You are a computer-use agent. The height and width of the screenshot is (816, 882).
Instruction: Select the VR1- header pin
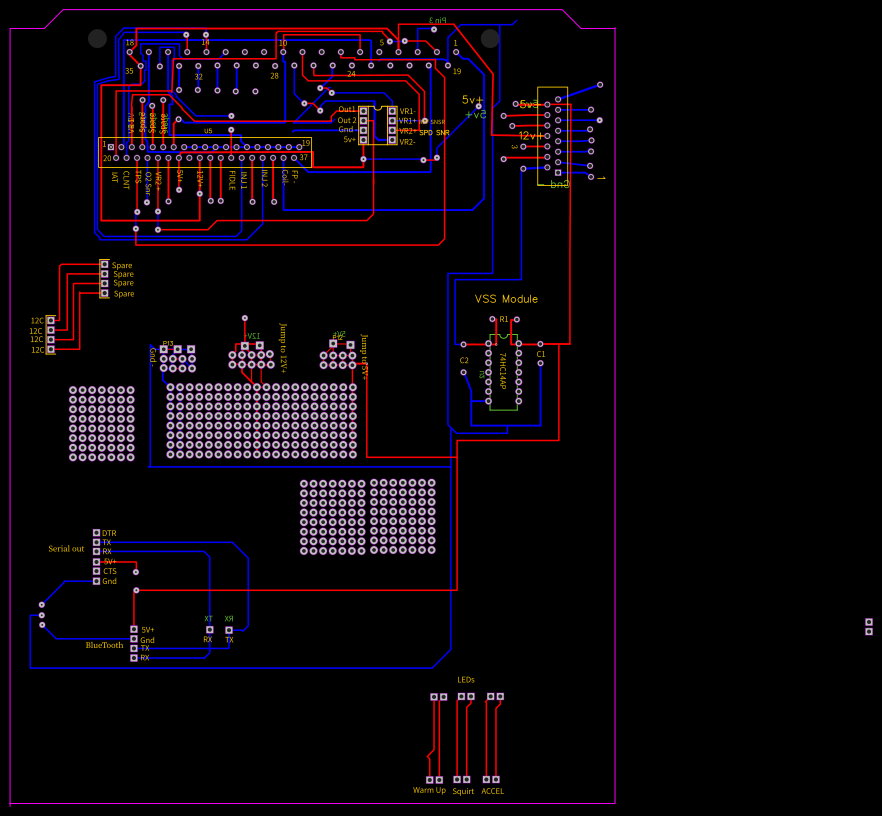coord(392,110)
